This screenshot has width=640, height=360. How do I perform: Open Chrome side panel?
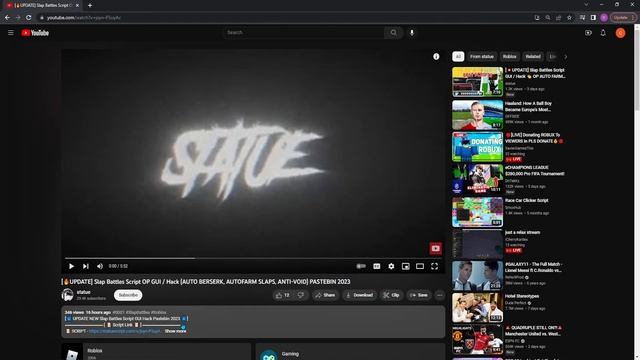[x=593, y=18]
